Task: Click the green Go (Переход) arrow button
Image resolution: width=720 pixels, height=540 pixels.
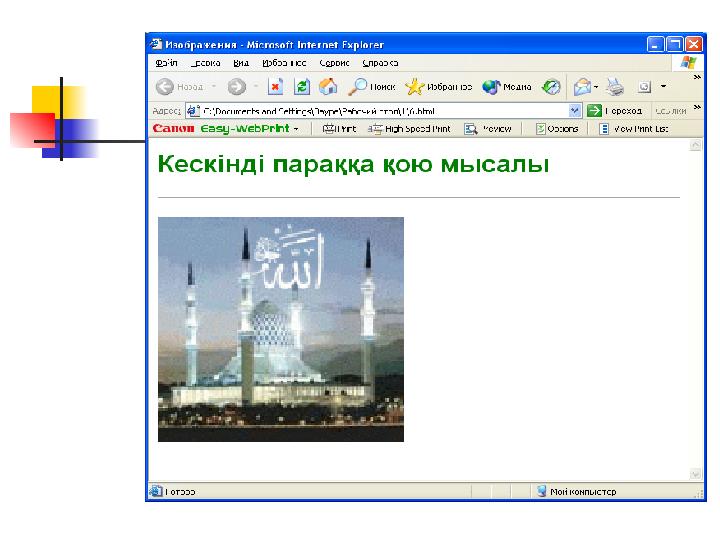Action: coord(614,111)
